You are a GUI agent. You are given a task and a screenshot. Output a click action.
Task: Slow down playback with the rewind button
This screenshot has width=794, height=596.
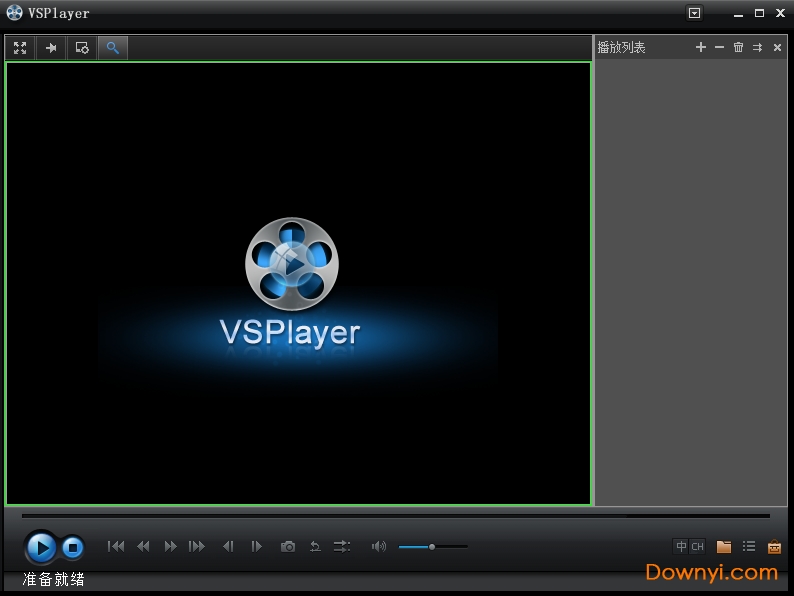tap(143, 546)
